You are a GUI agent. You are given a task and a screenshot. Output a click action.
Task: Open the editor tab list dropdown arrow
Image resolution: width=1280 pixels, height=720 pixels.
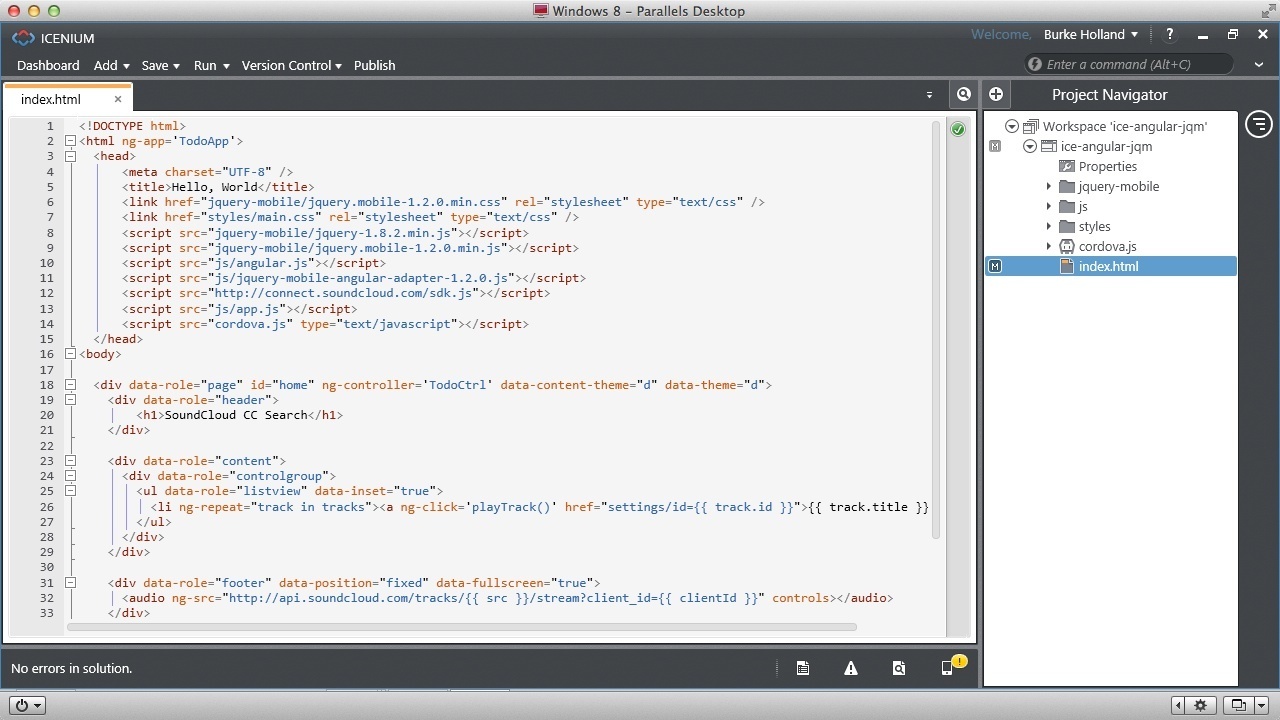pos(929,95)
